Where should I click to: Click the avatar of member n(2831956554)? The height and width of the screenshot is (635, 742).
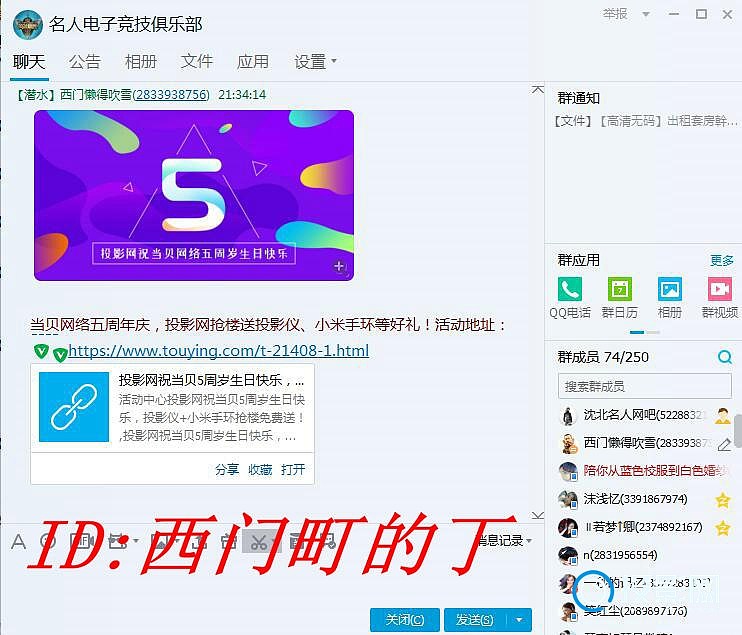[568, 556]
